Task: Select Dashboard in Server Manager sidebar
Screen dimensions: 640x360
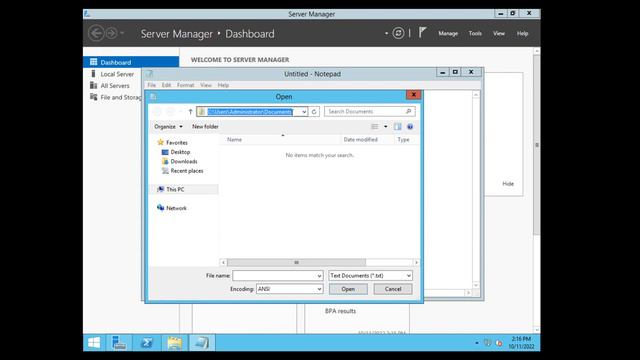Action: pyautogui.click(x=131, y=62)
